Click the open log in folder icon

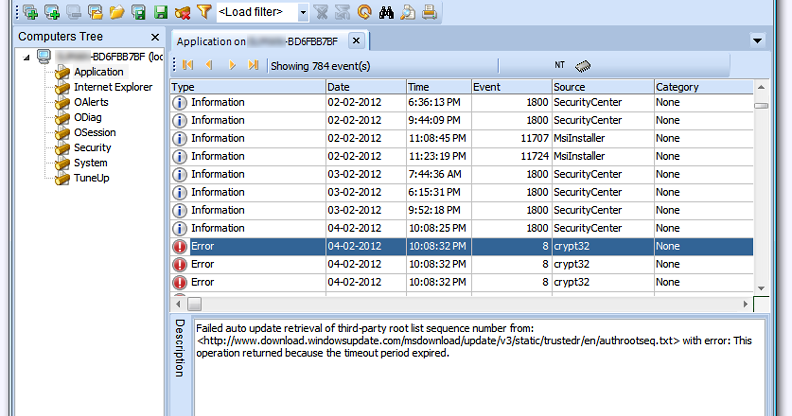(x=95, y=12)
